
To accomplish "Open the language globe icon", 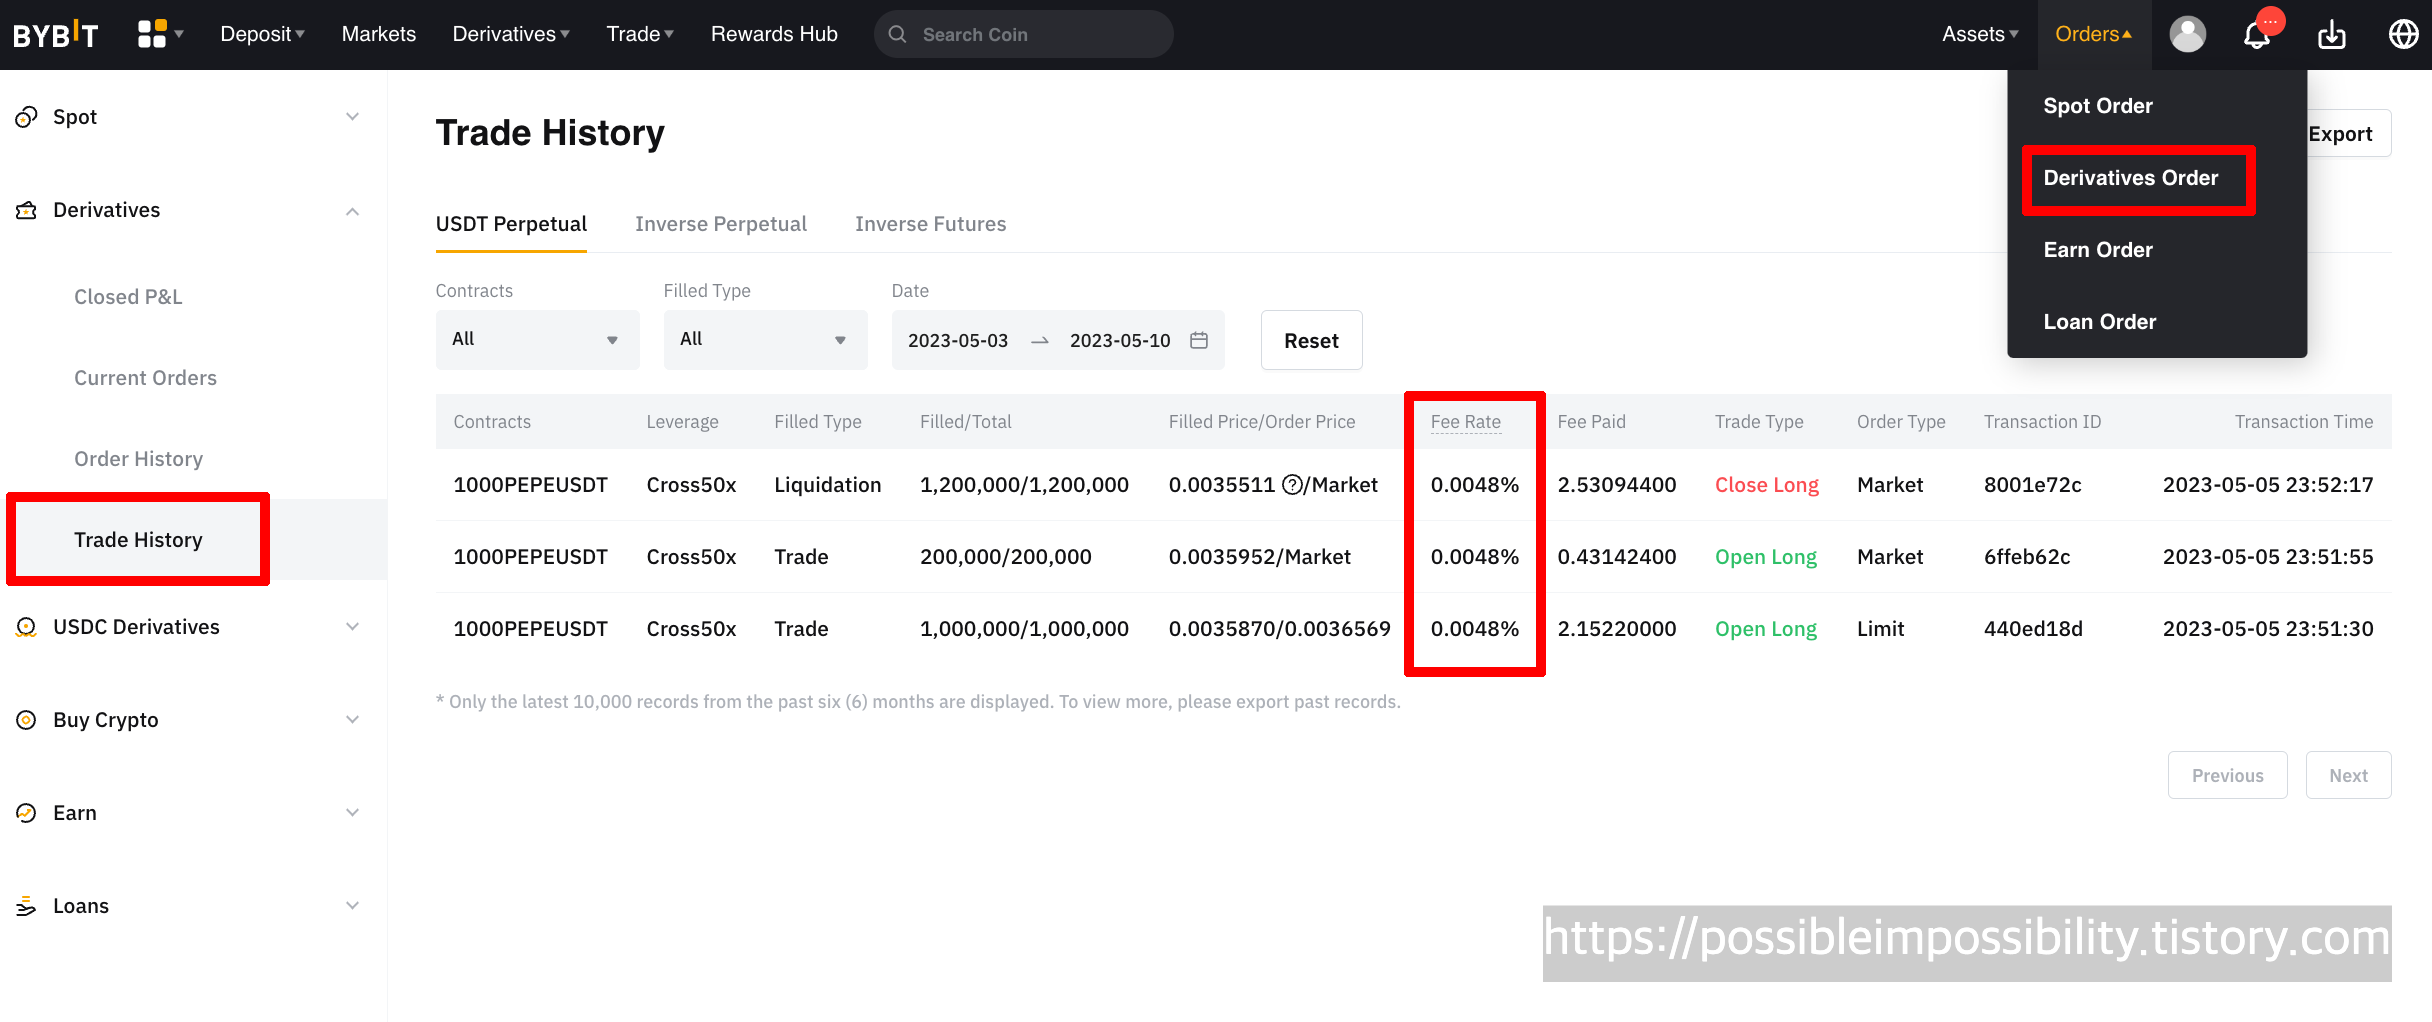I will click(x=2403, y=34).
